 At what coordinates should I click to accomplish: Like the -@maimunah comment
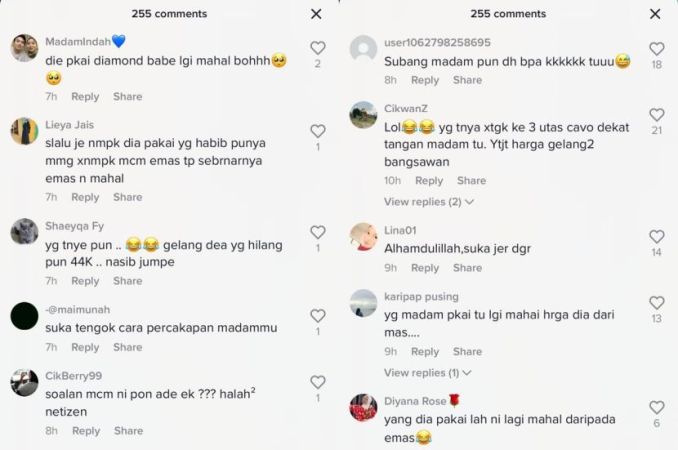pos(318,316)
